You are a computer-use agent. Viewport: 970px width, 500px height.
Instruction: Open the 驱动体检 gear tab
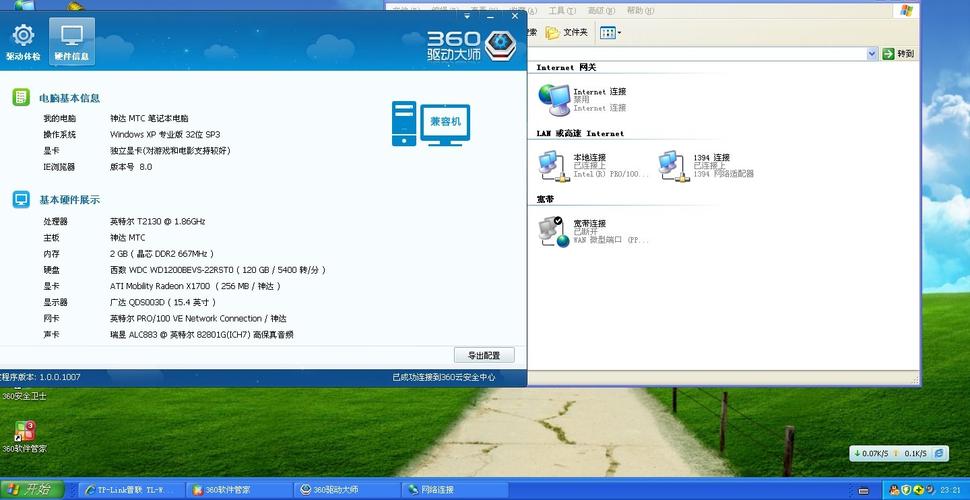point(22,42)
